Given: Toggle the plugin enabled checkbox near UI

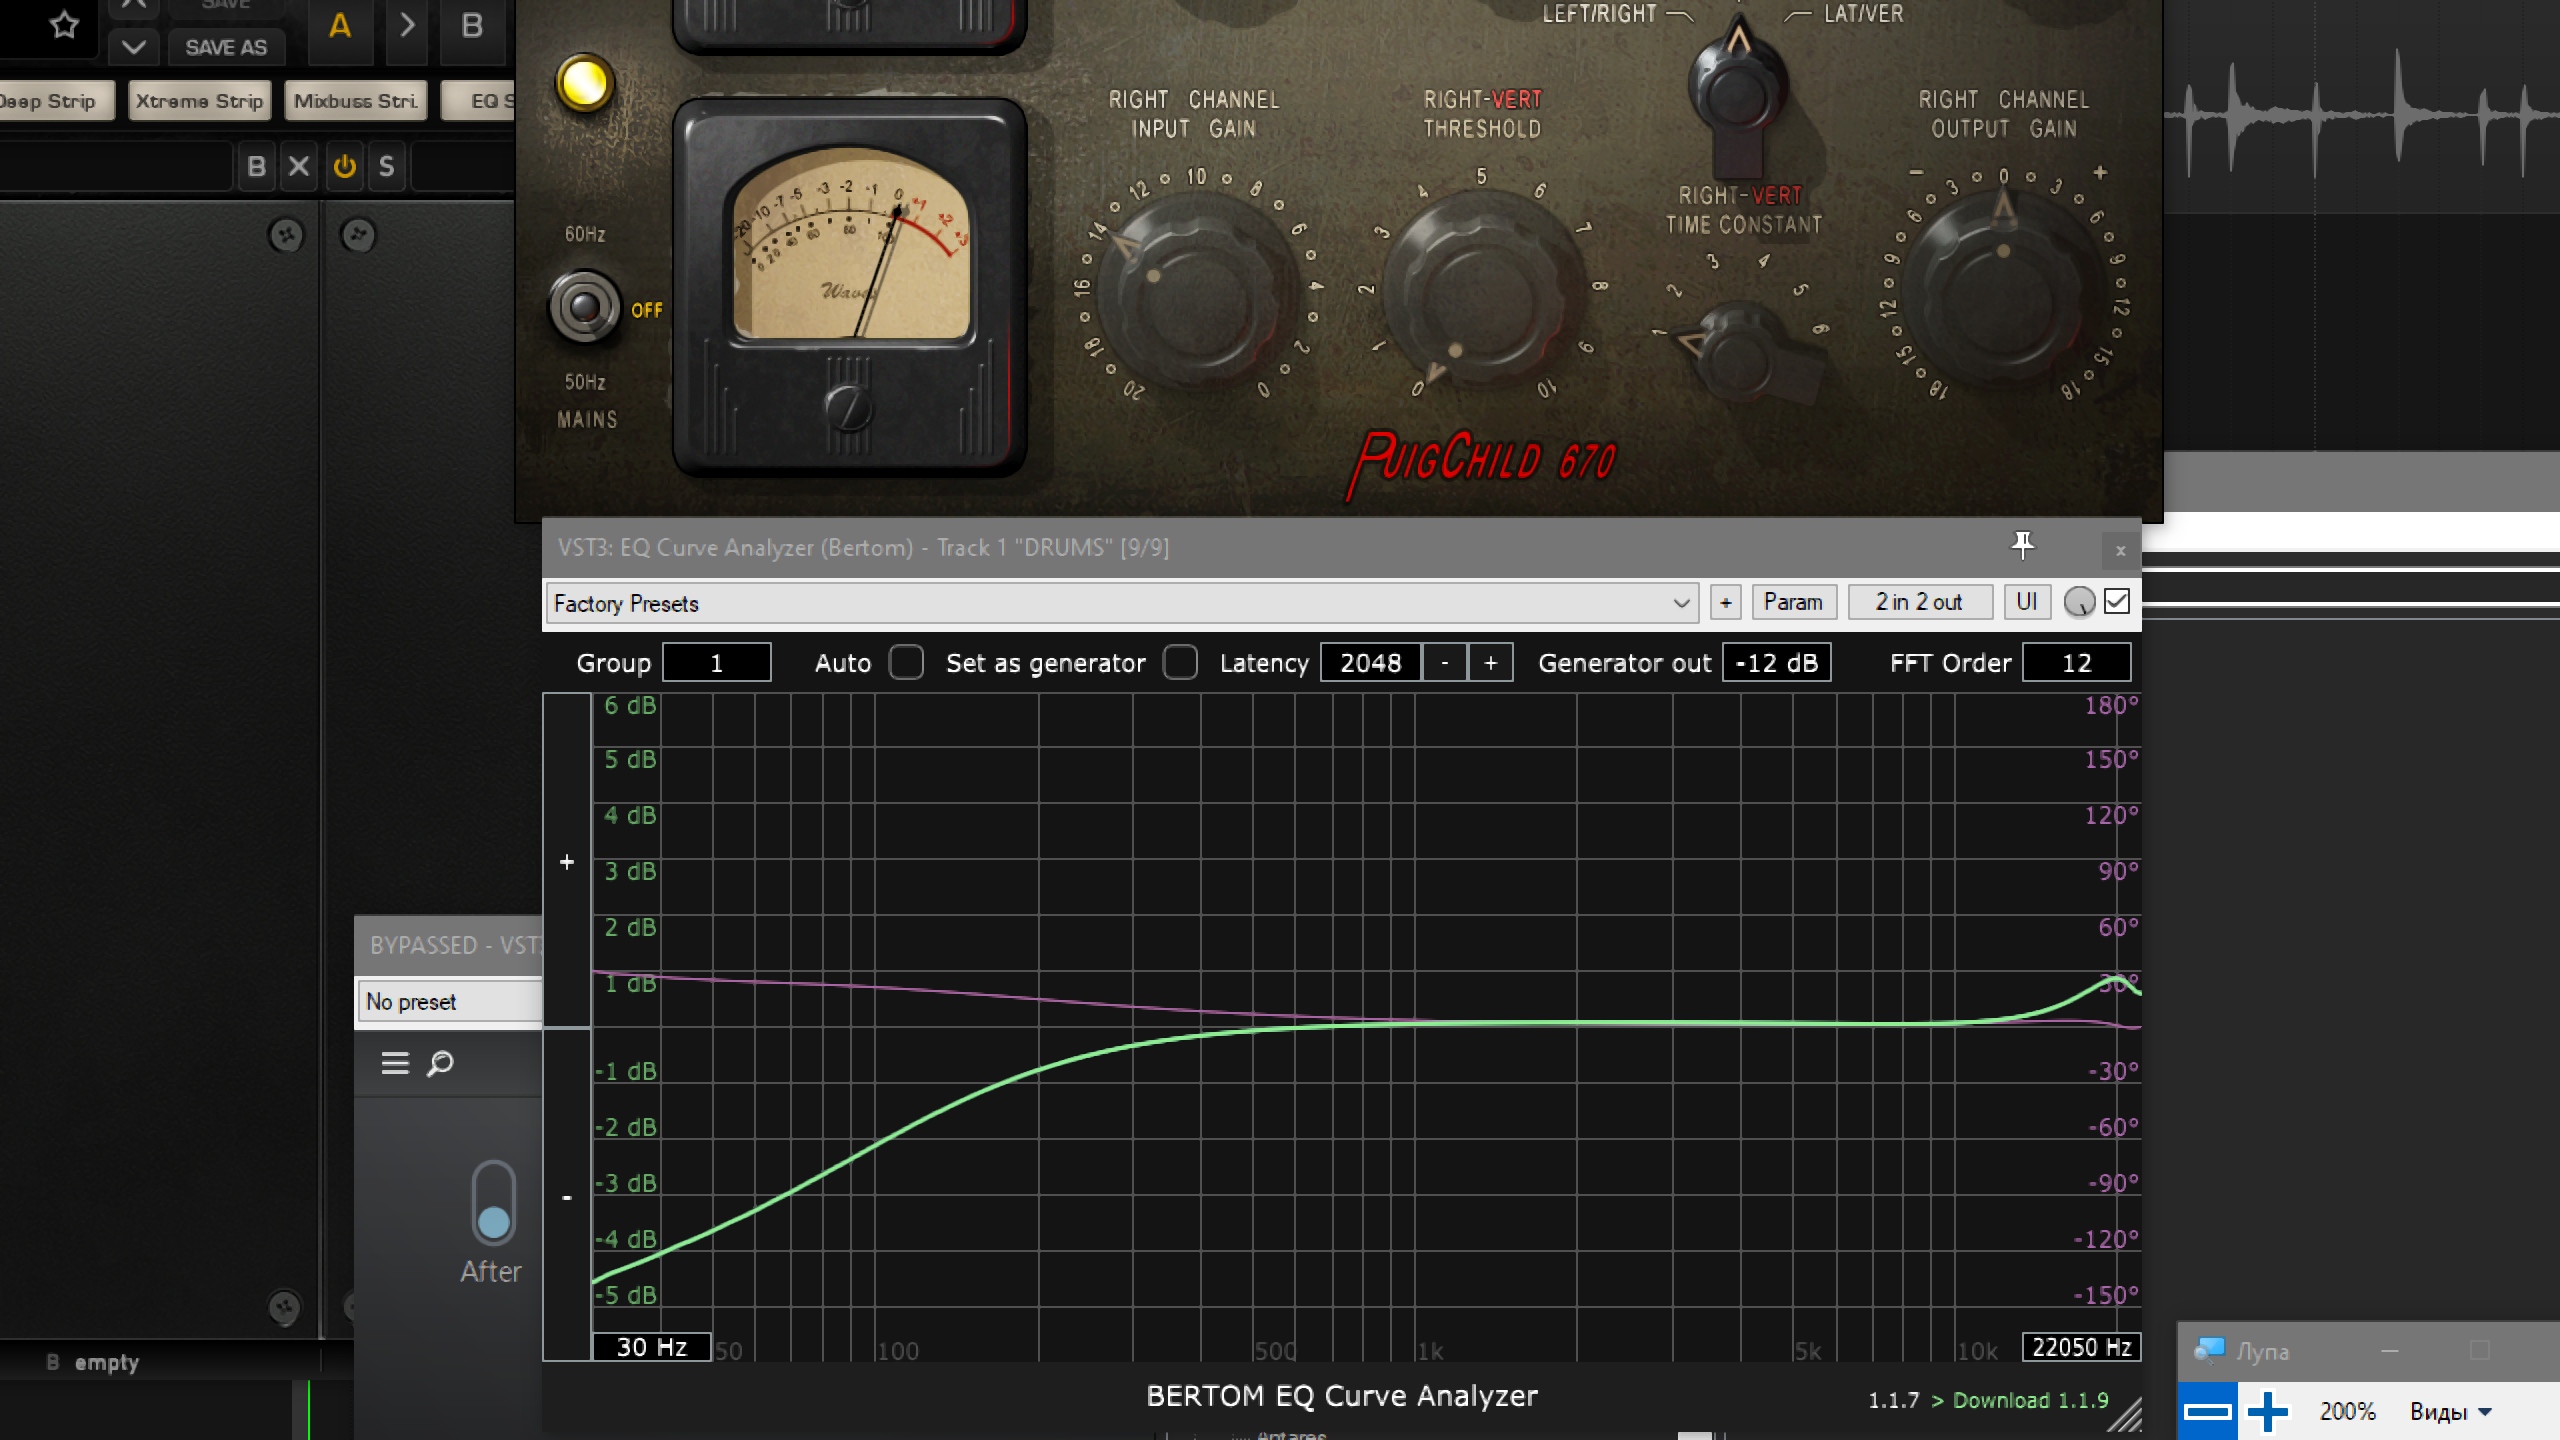Looking at the screenshot, I should click(2117, 602).
